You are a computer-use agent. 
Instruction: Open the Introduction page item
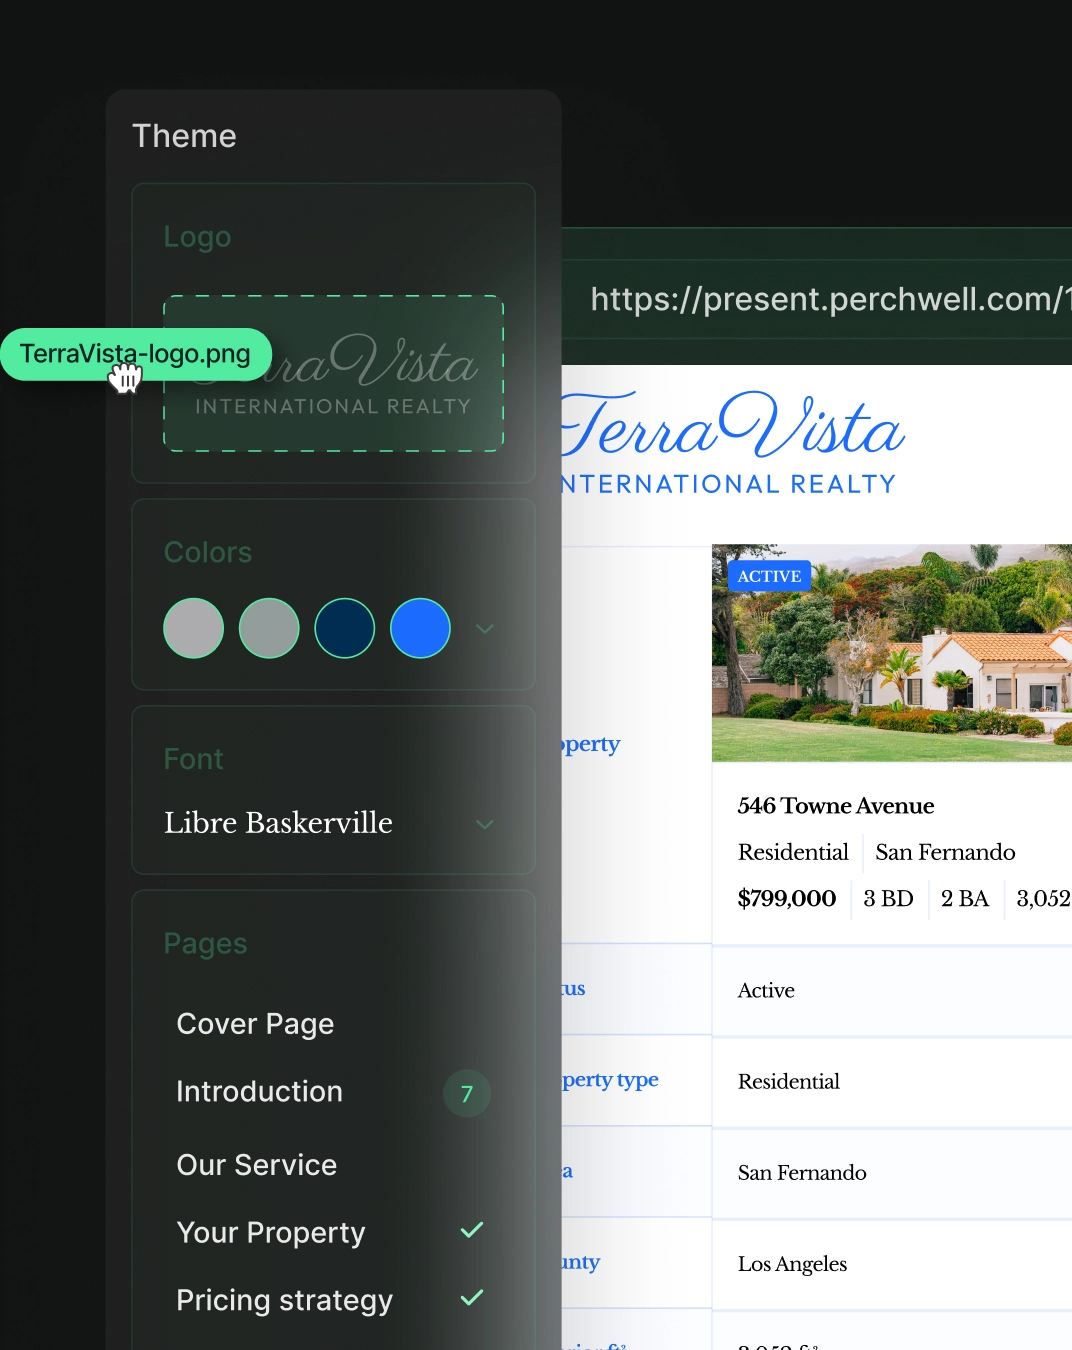pyautogui.click(x=259, y=1091)
